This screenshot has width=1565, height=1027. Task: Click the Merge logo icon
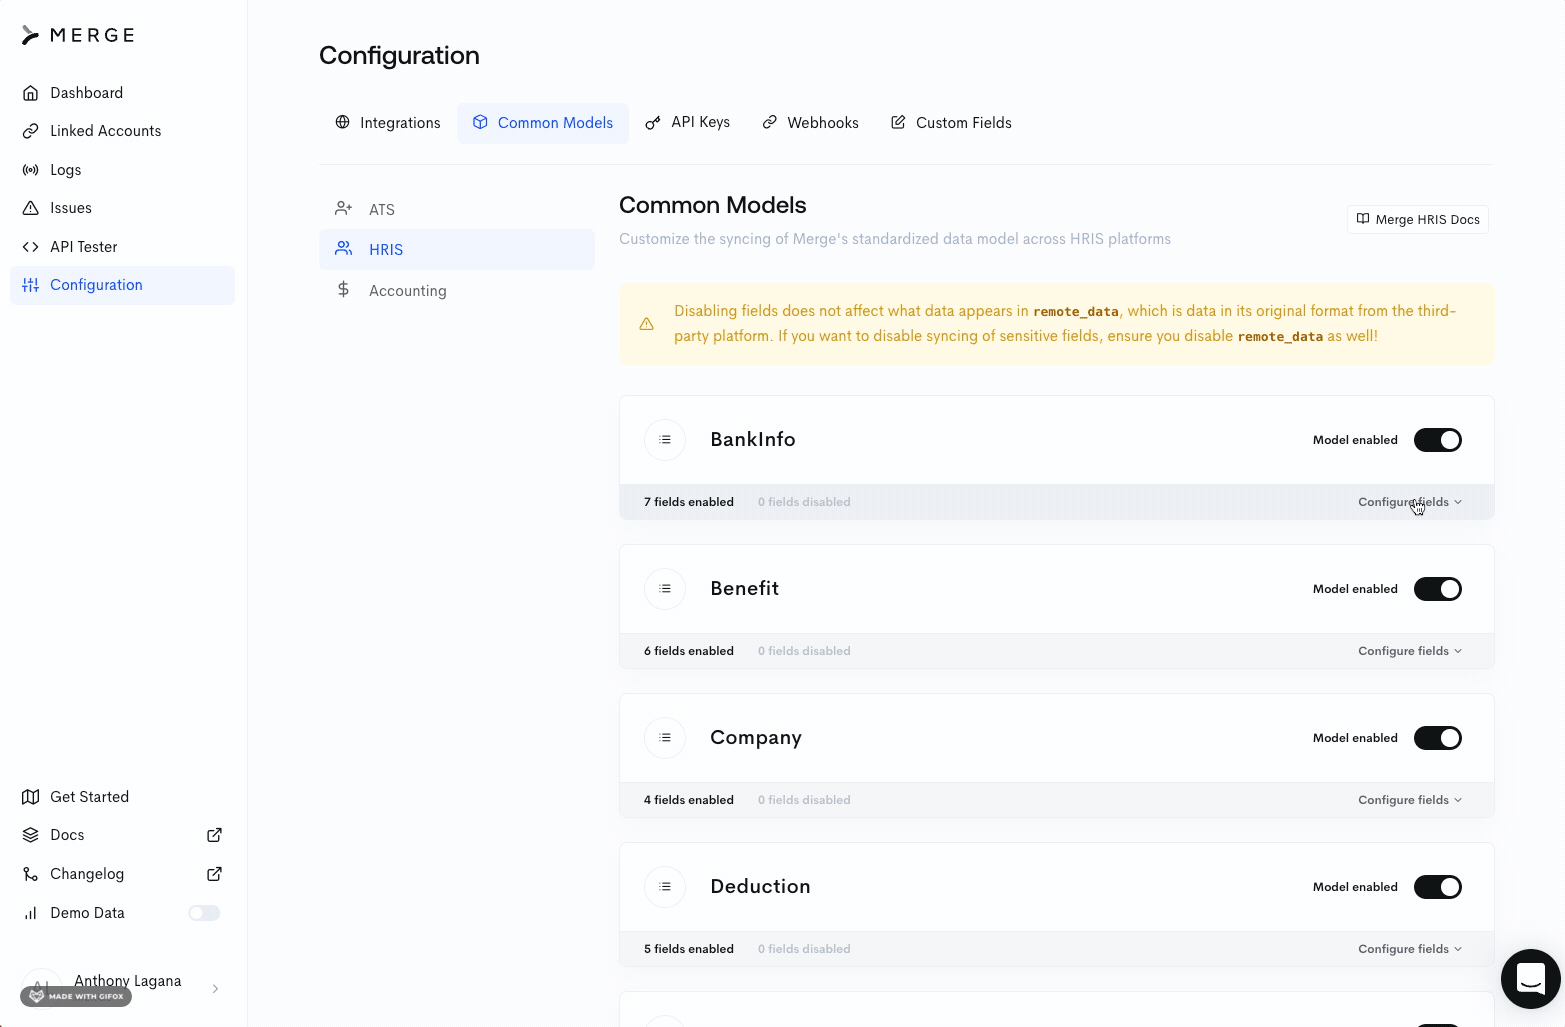pos(31,36)
